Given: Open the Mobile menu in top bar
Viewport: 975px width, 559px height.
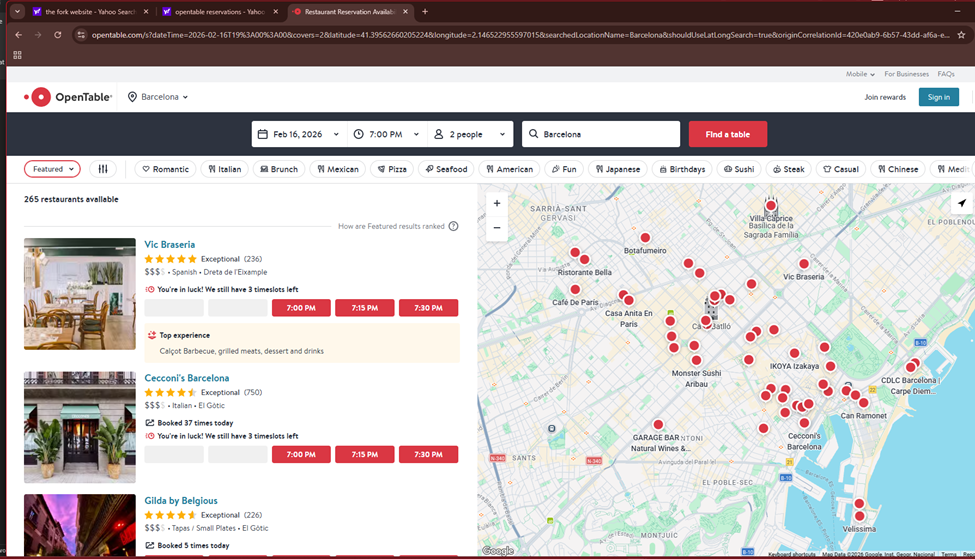Looking at the screenshot, I should pyautogui.click(x=859, y=74).
